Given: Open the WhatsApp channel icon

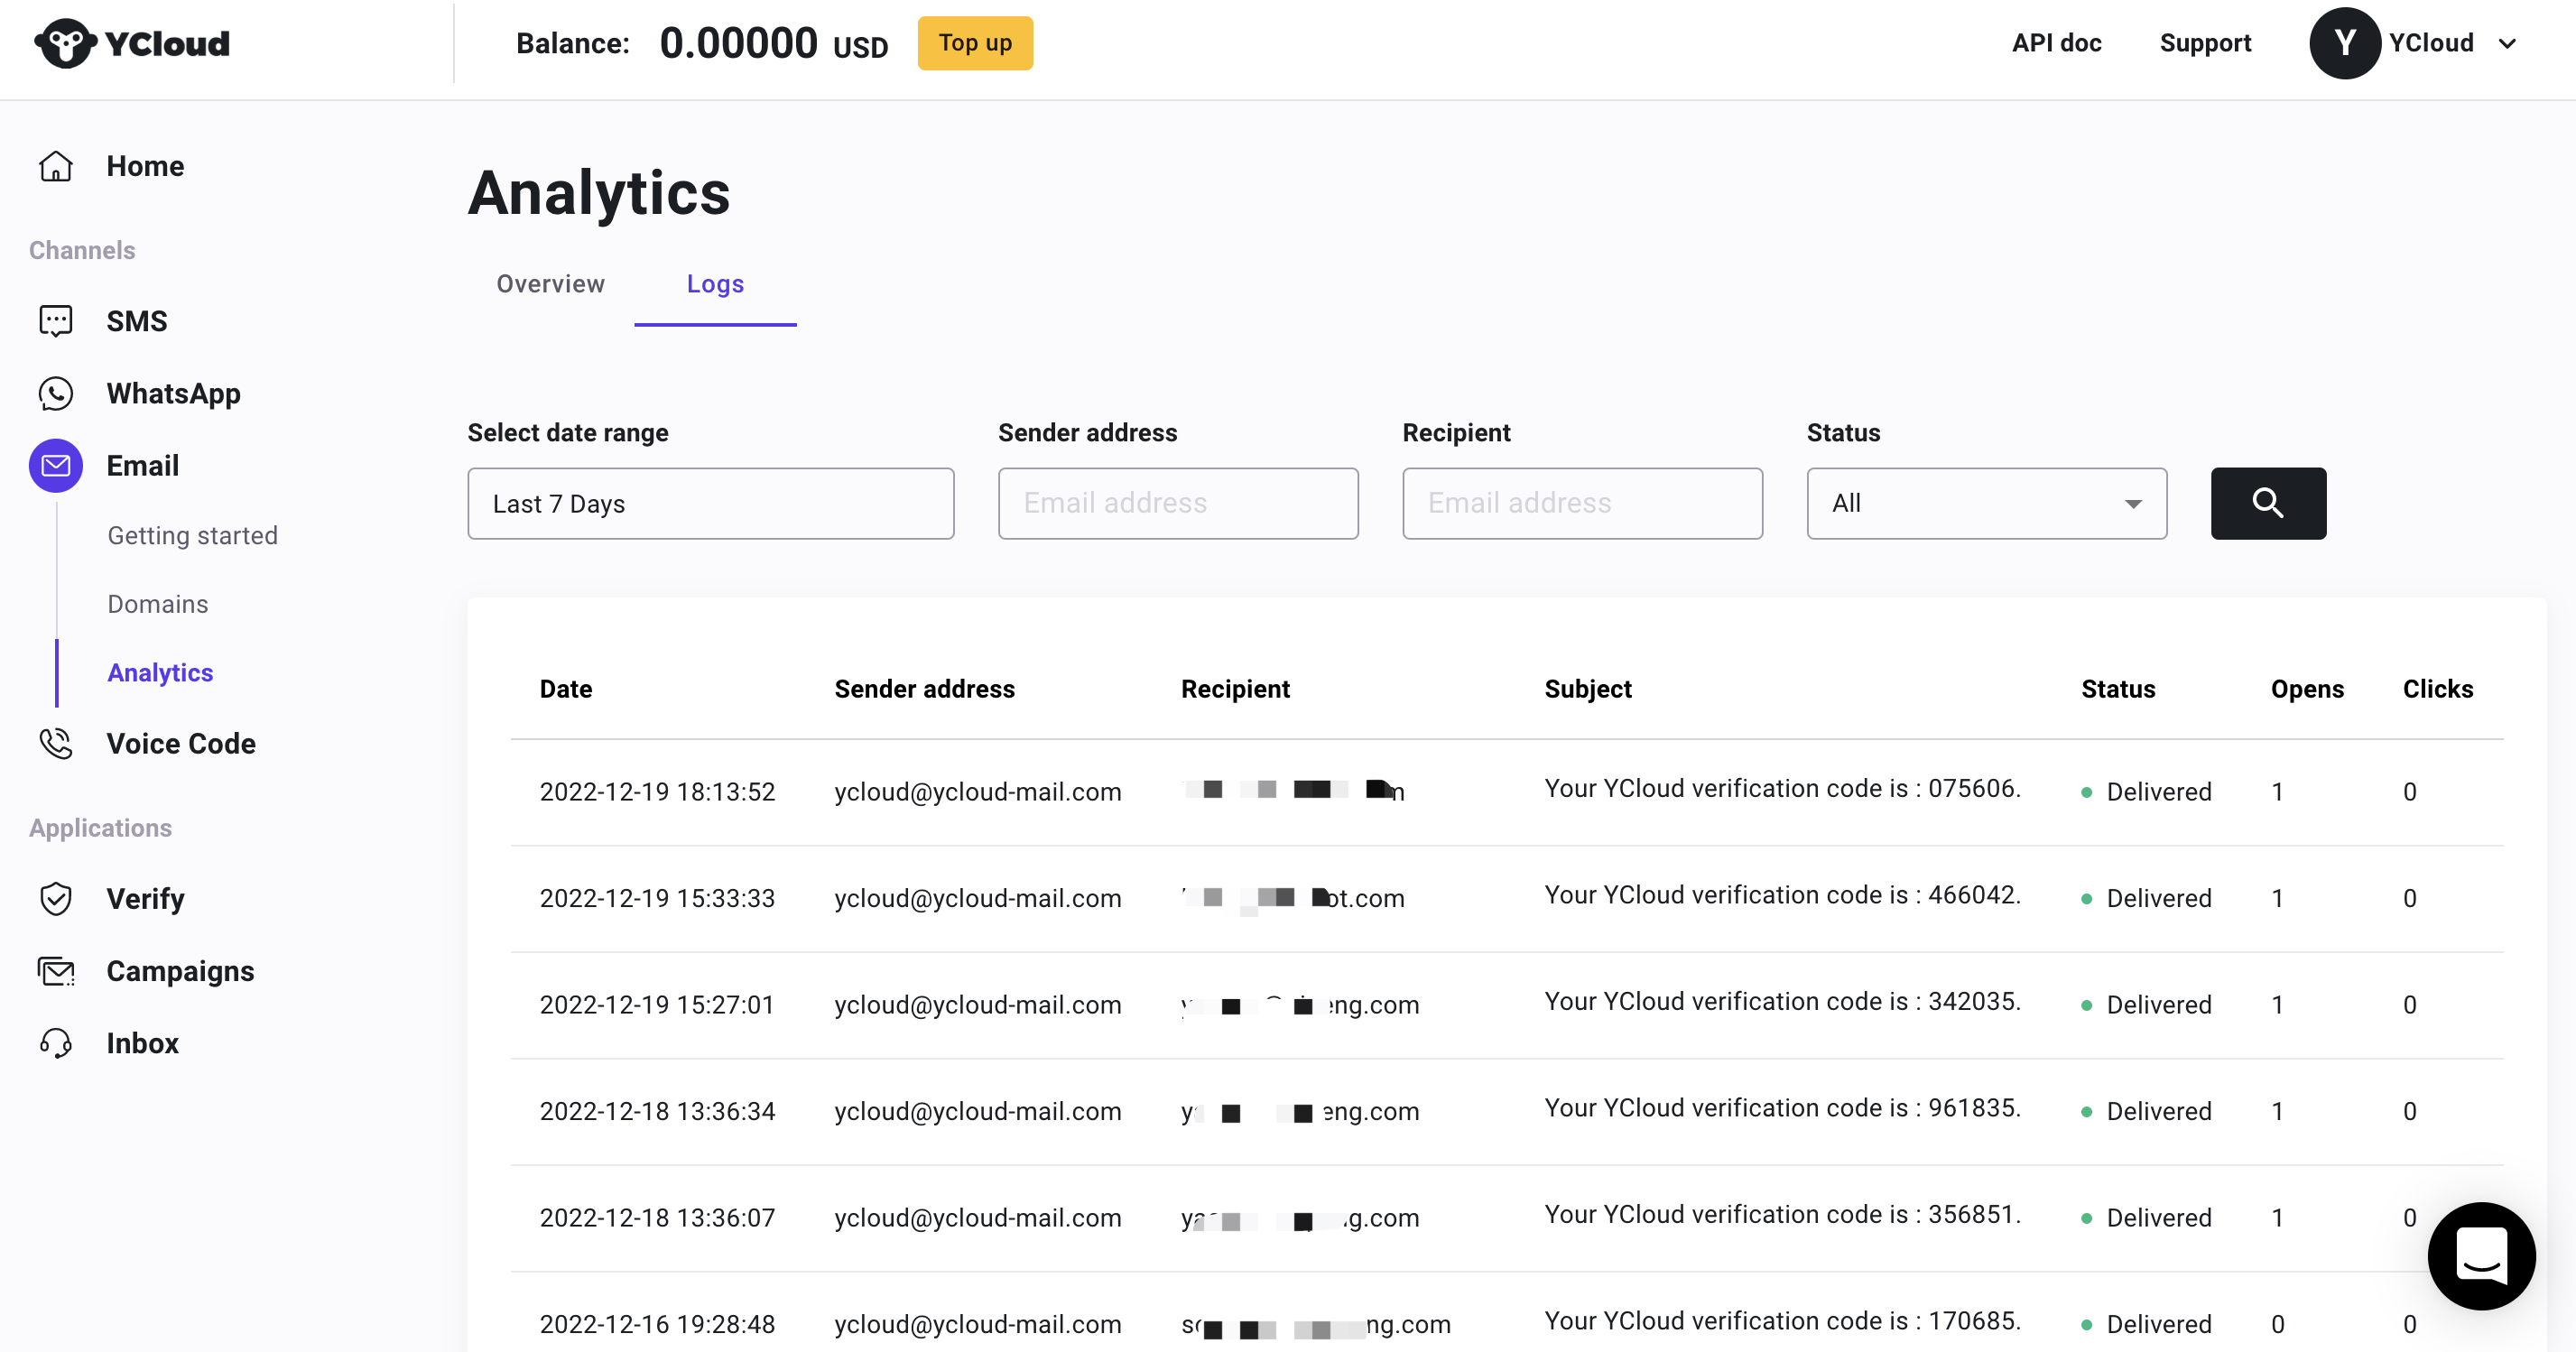Looking at the screenshot, I should click(56, 393).
